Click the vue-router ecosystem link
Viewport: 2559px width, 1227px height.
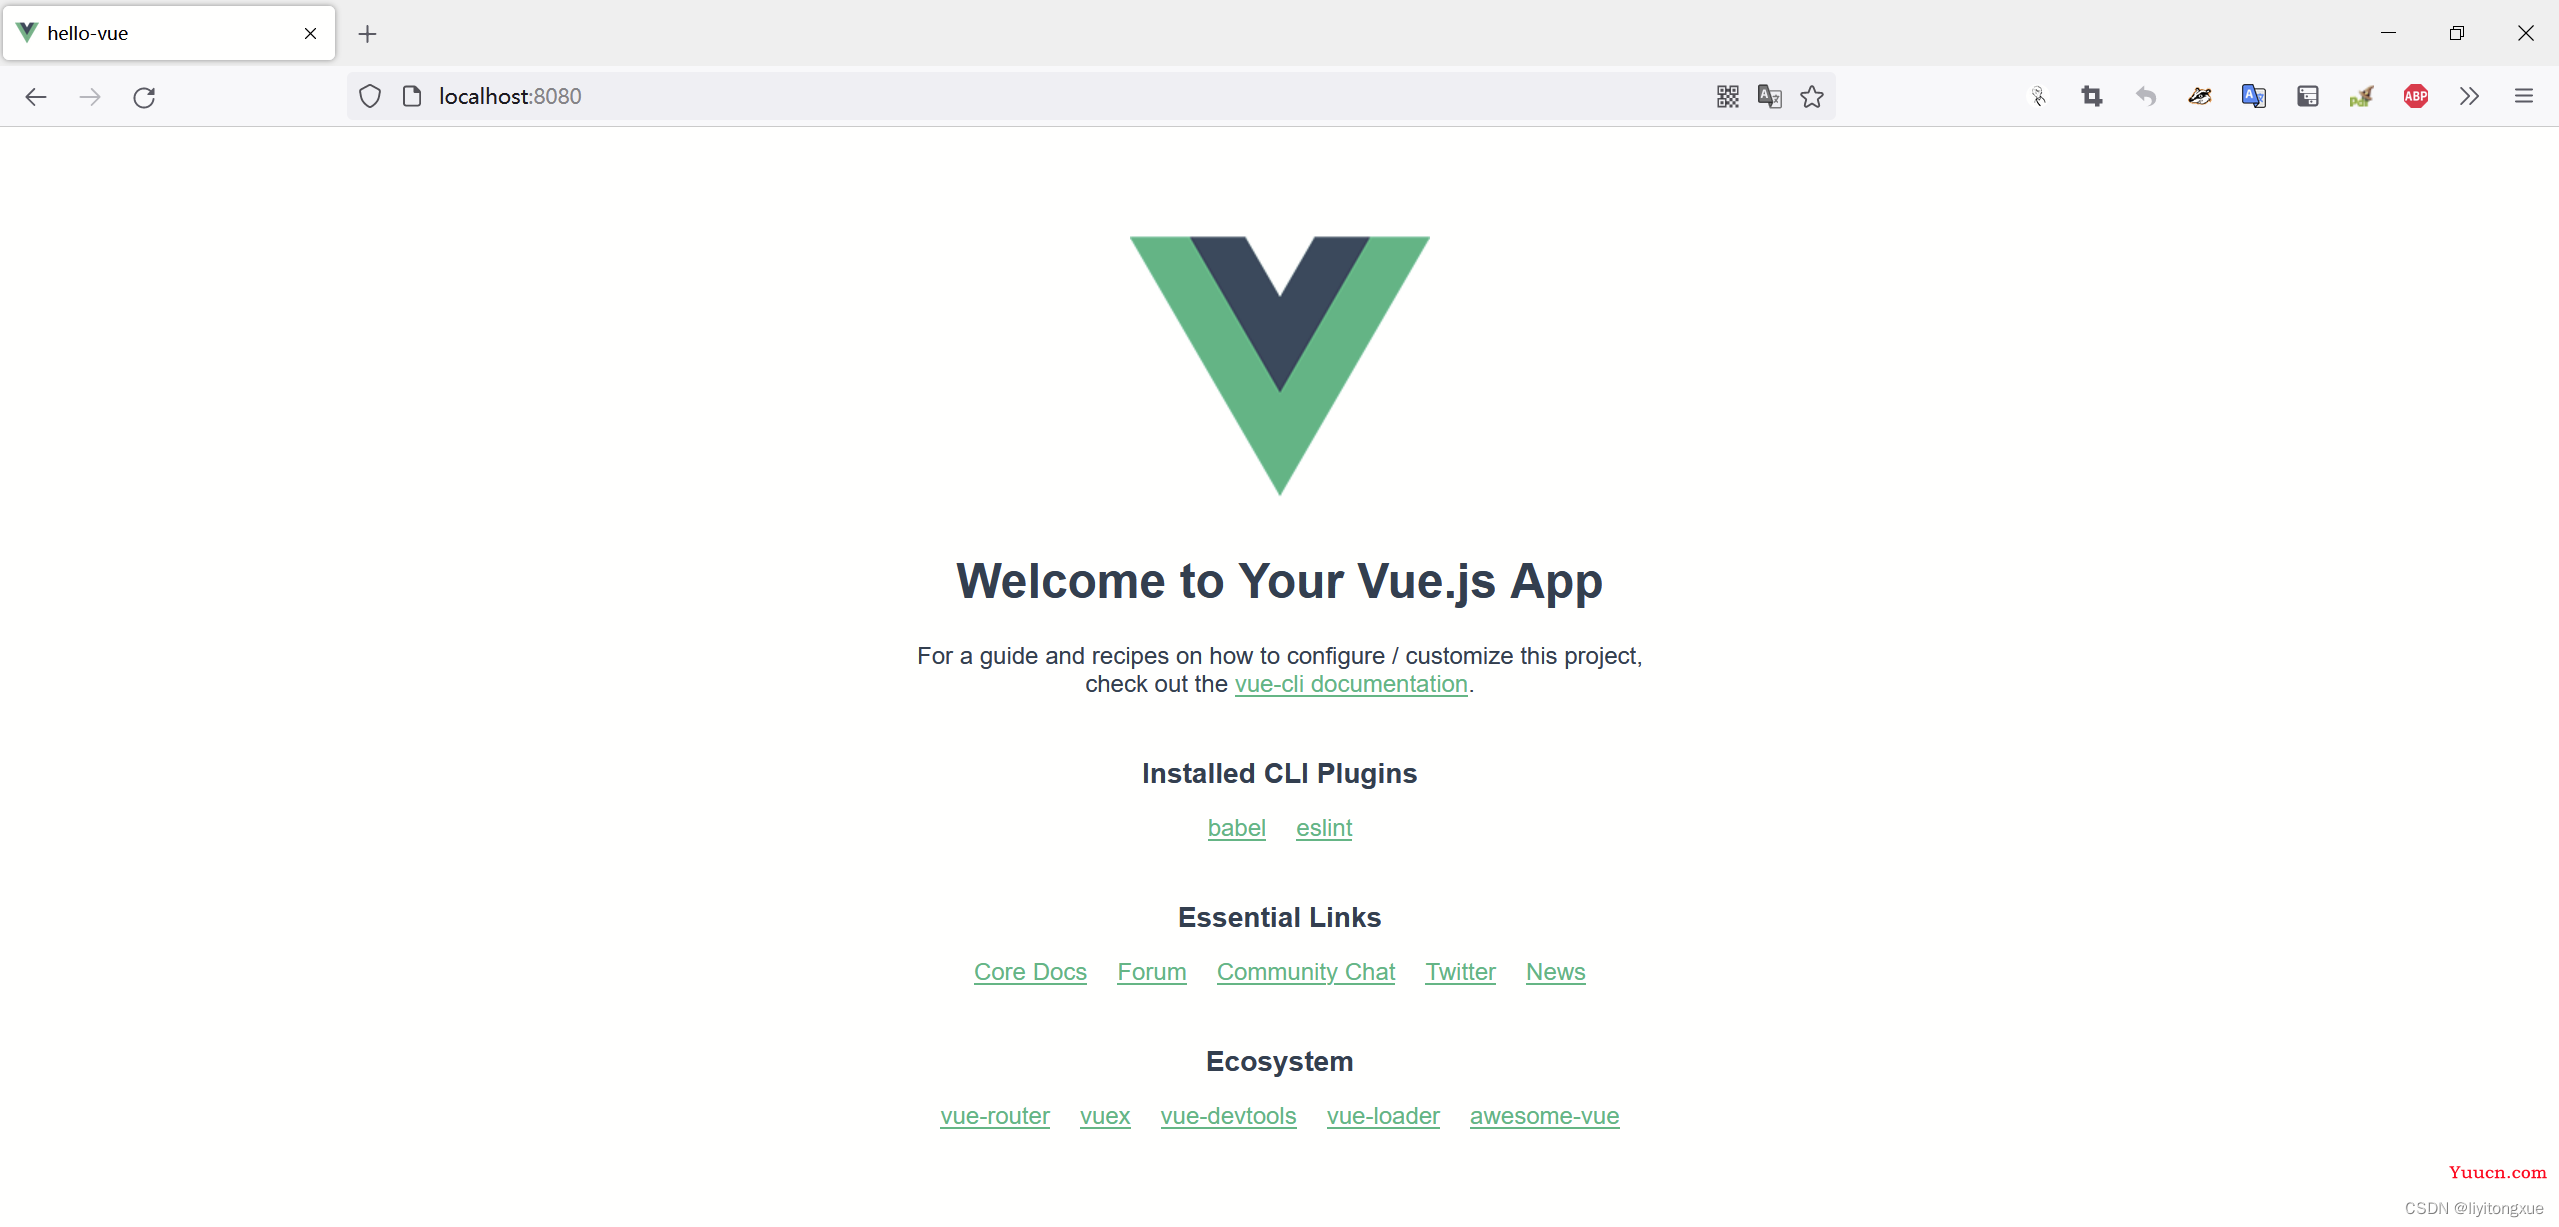(x=996, y=1116)
